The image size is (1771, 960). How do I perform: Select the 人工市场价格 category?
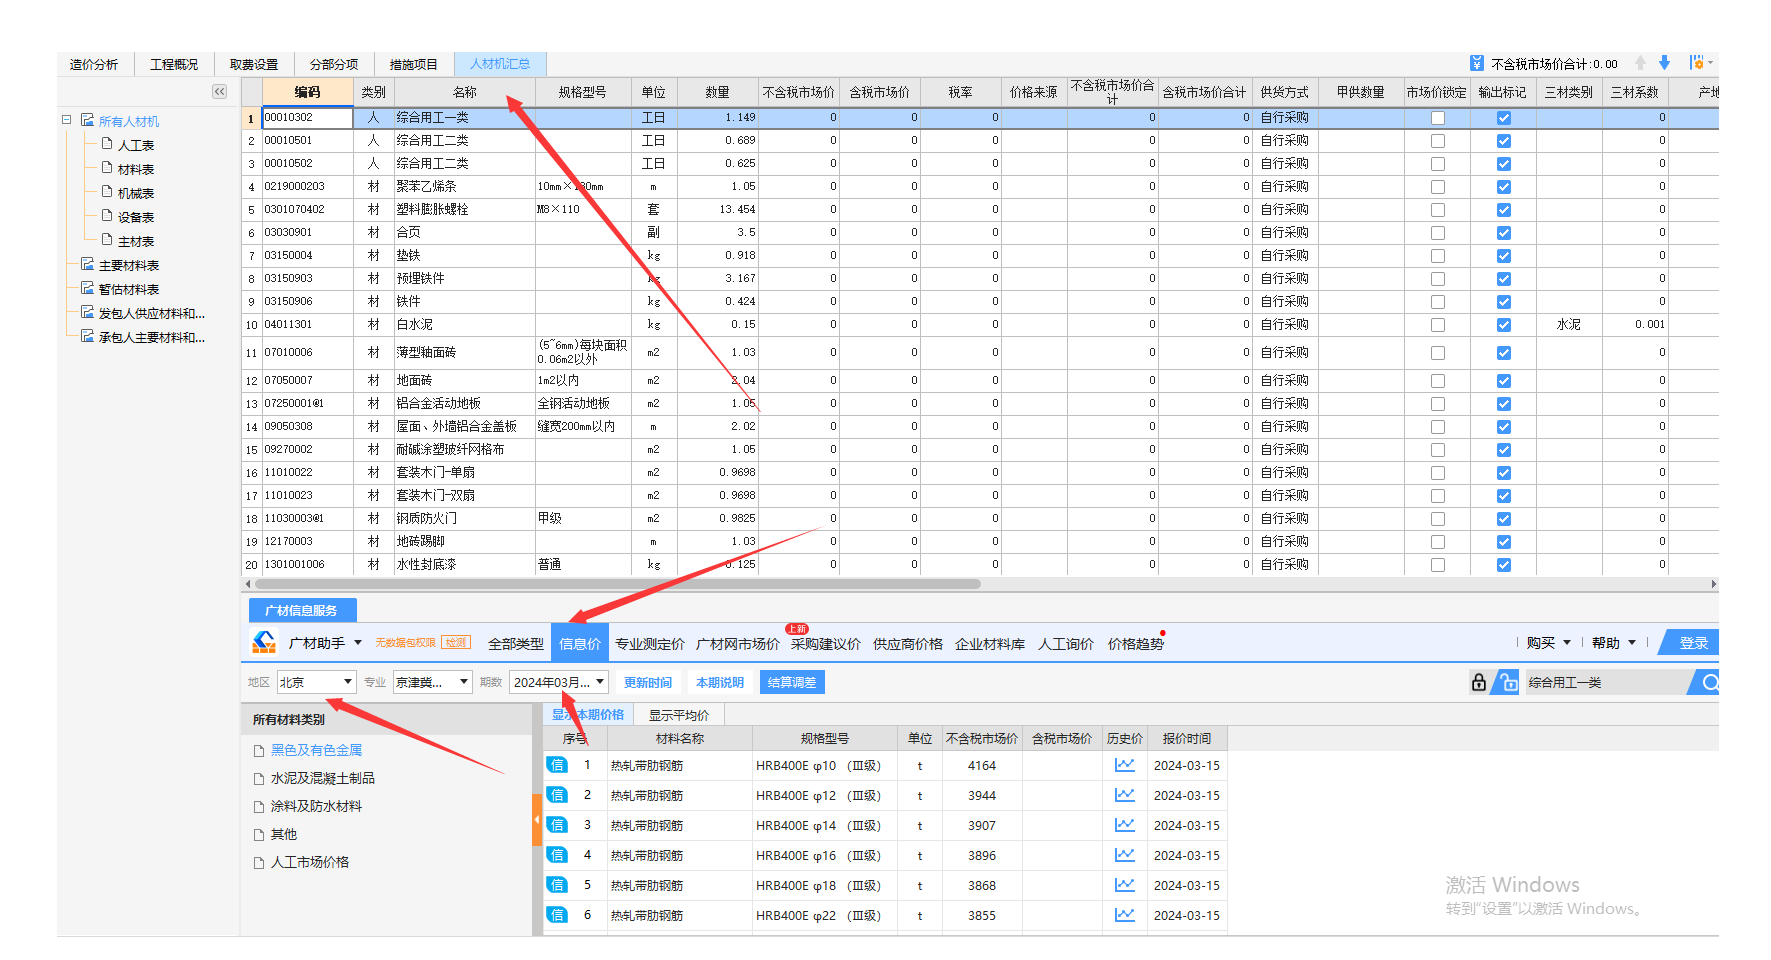pyautogui.click(x=310, y=862)
